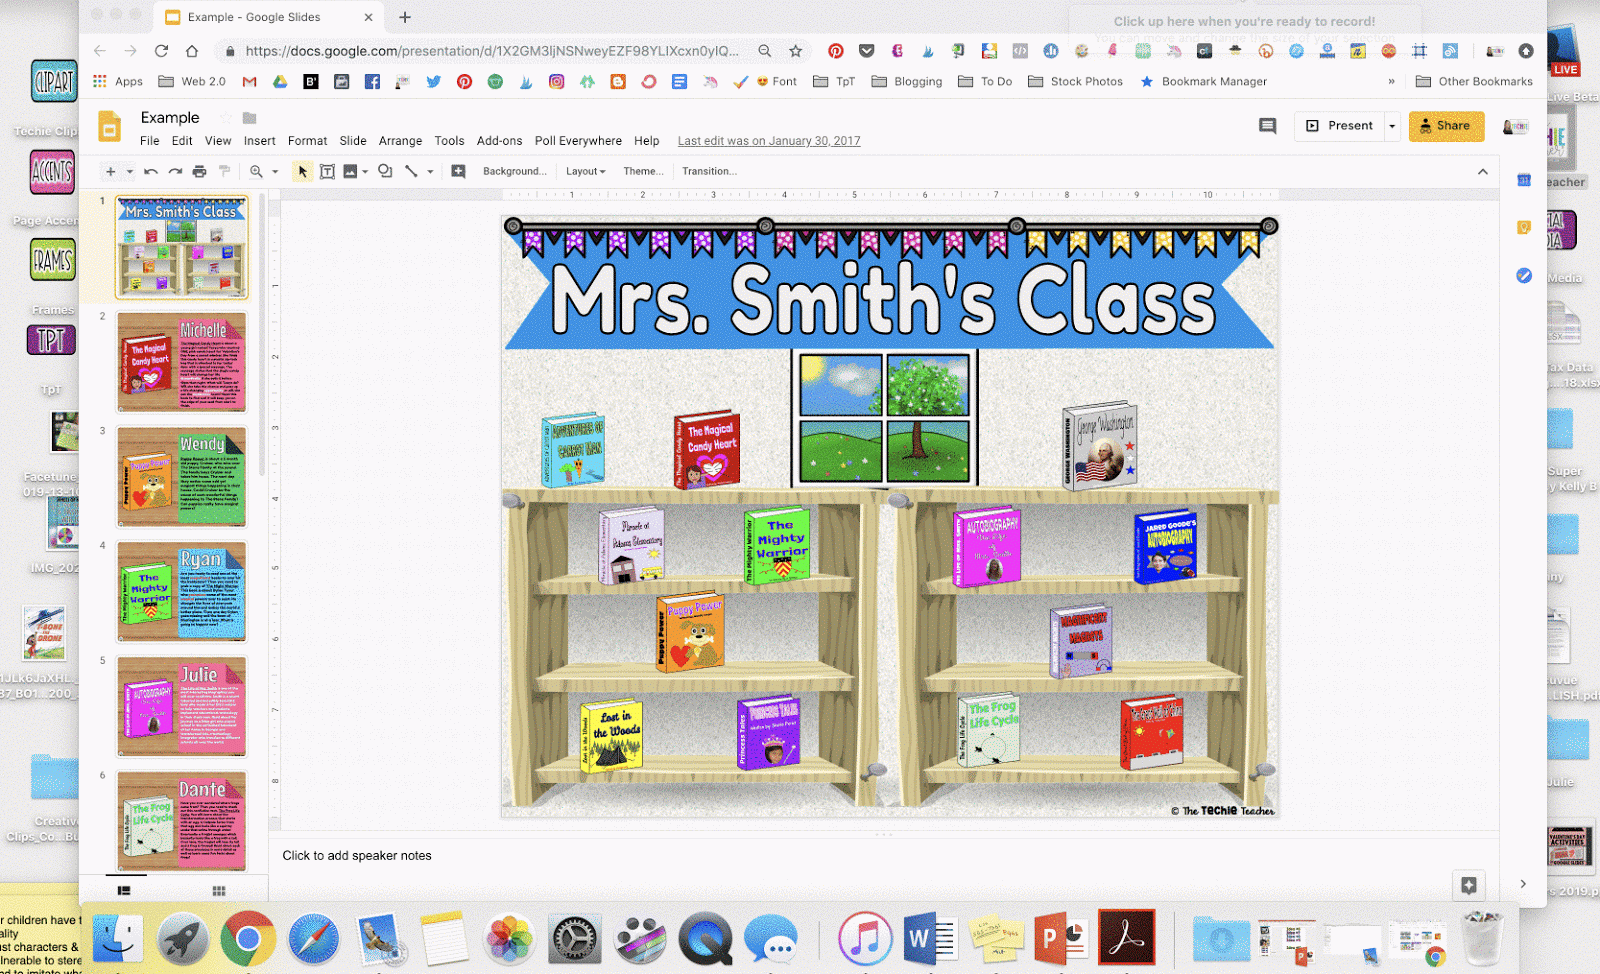Open Tasks side panel icon
The height and width of the screenshot is (974, 1600).
[1524, 276]
